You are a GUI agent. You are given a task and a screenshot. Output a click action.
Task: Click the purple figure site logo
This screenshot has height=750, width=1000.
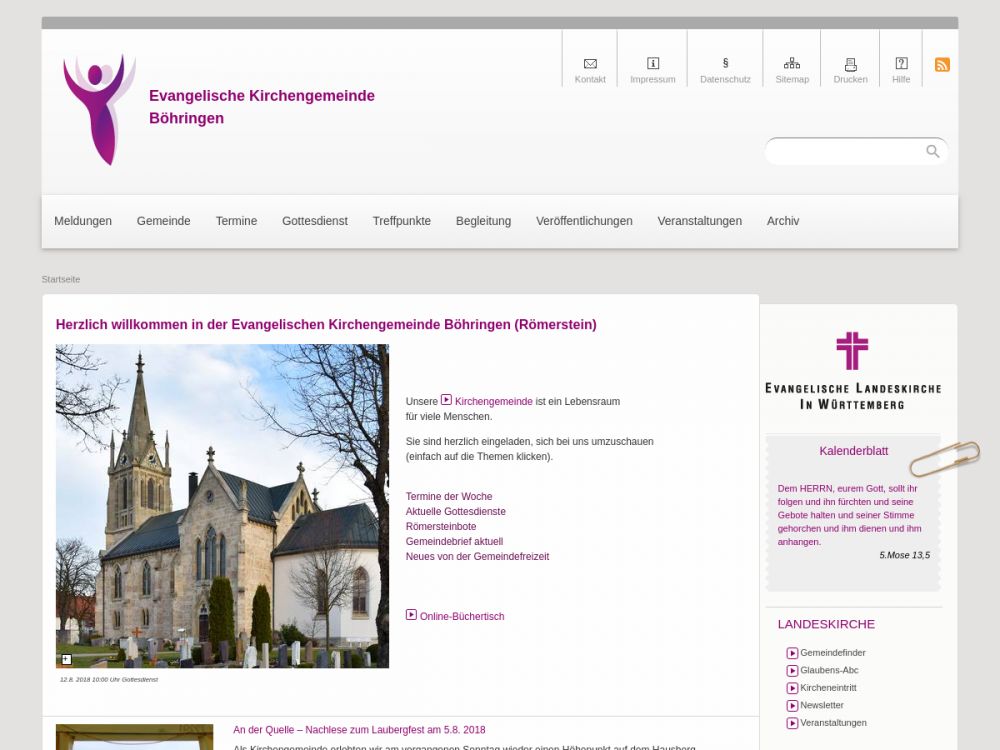(99, 108)
